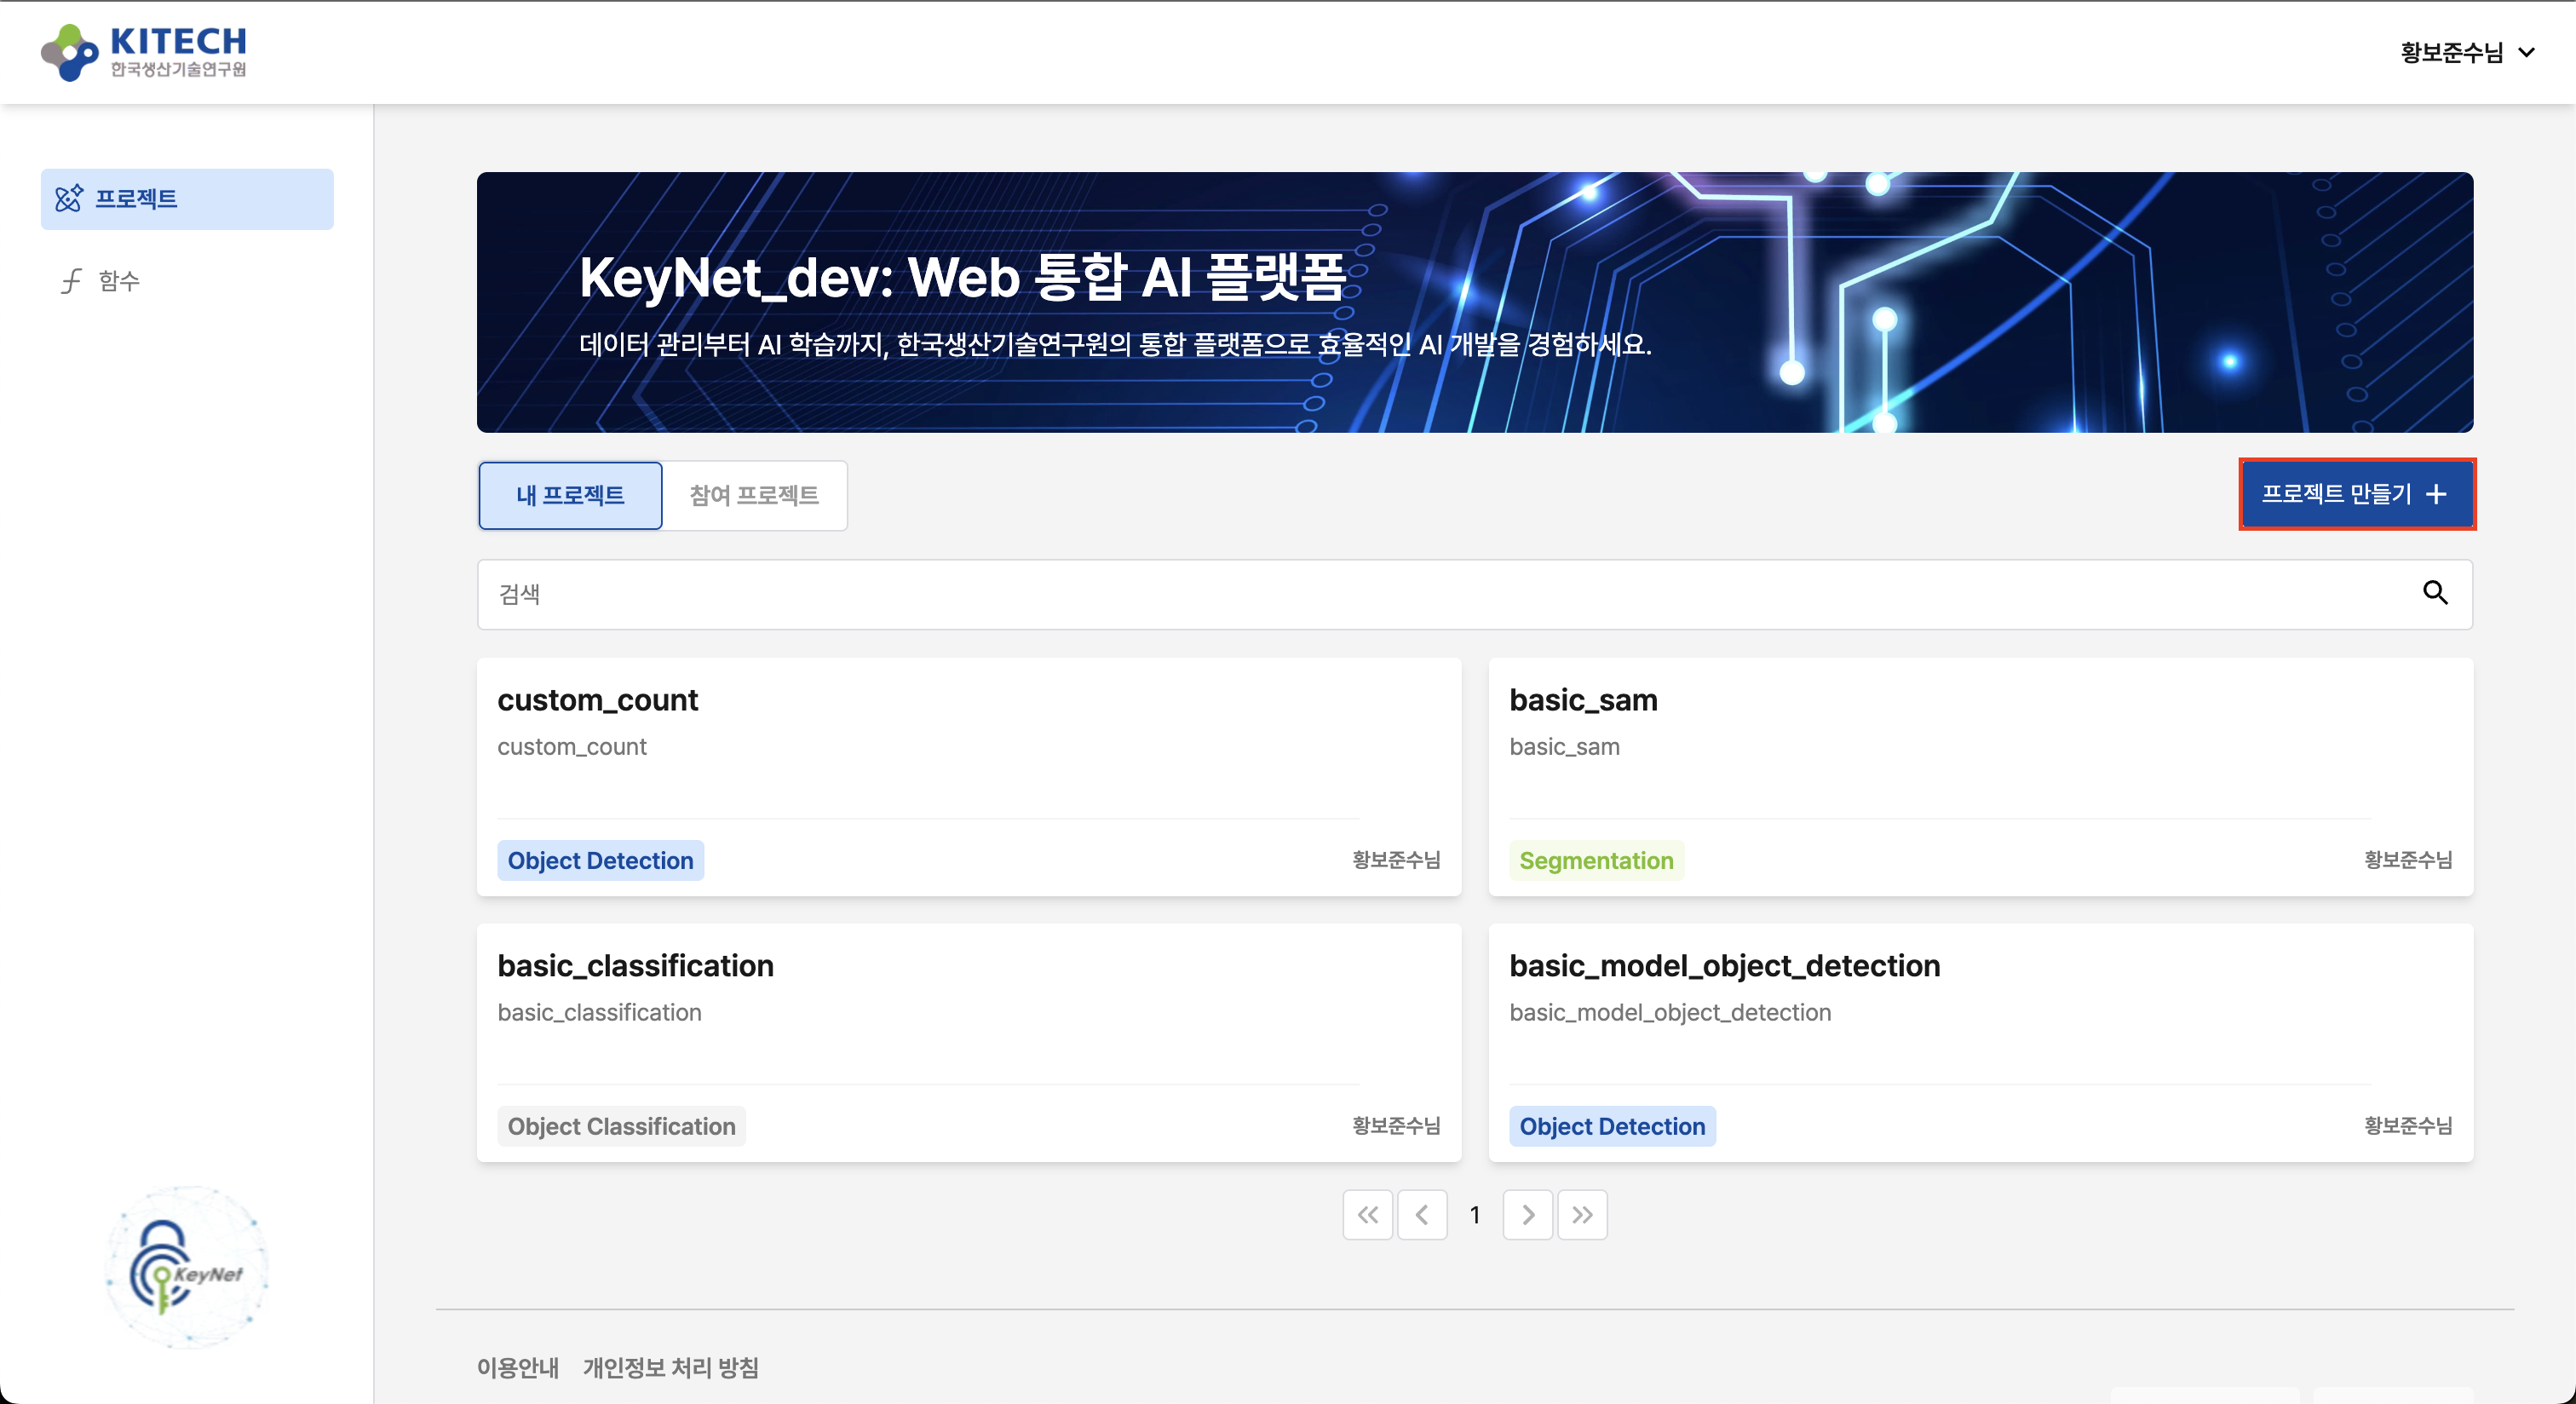Click Object Classification tag on basic_classification
Image resolution: width=2576 pixels, height=1404 pixels.
(x=621, y=1126)
